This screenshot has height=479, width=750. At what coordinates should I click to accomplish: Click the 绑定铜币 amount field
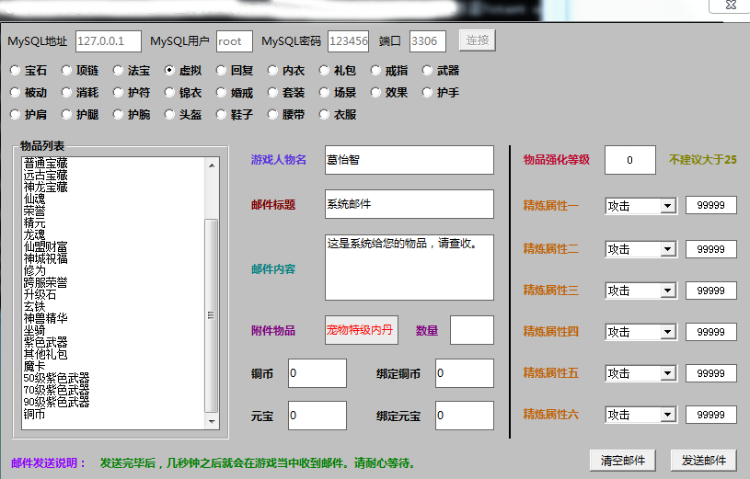(x=464, y=373)
